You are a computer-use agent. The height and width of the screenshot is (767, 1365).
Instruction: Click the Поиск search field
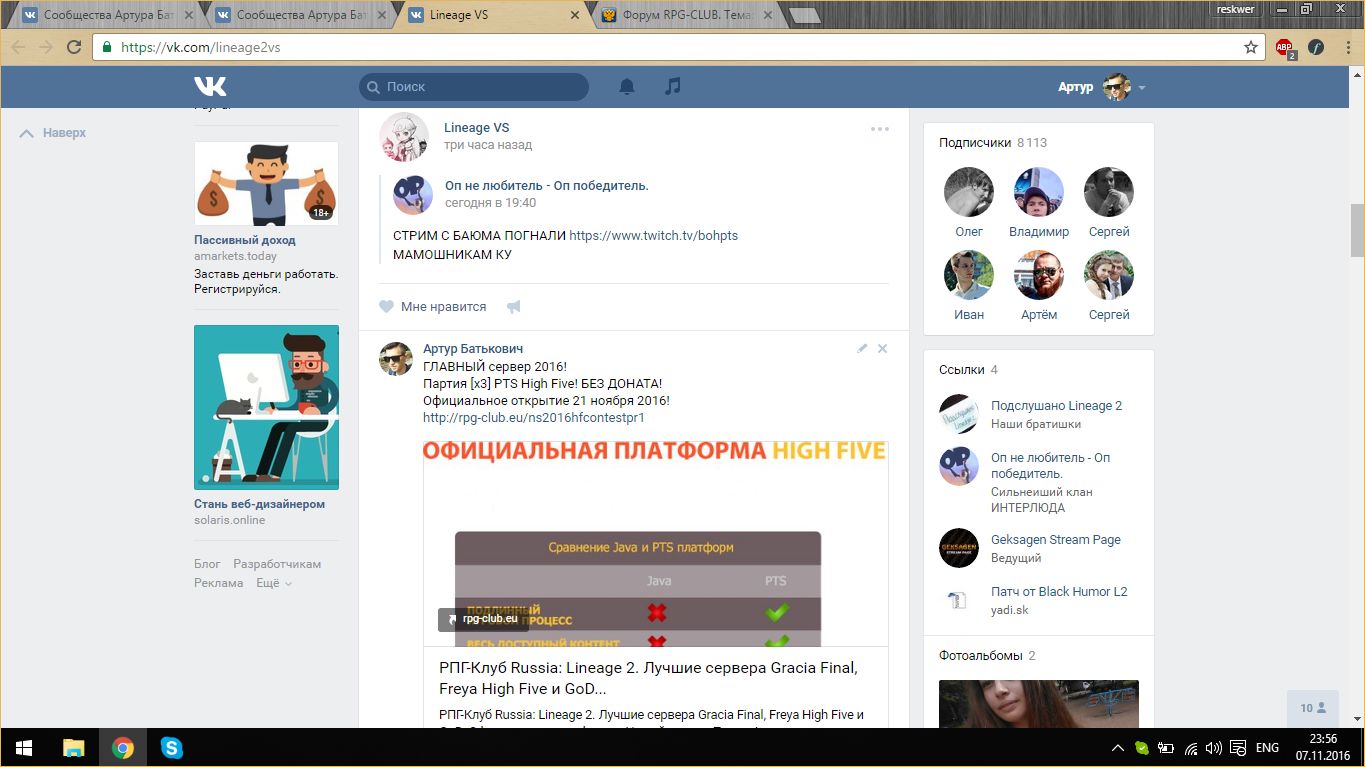(474, 87)
